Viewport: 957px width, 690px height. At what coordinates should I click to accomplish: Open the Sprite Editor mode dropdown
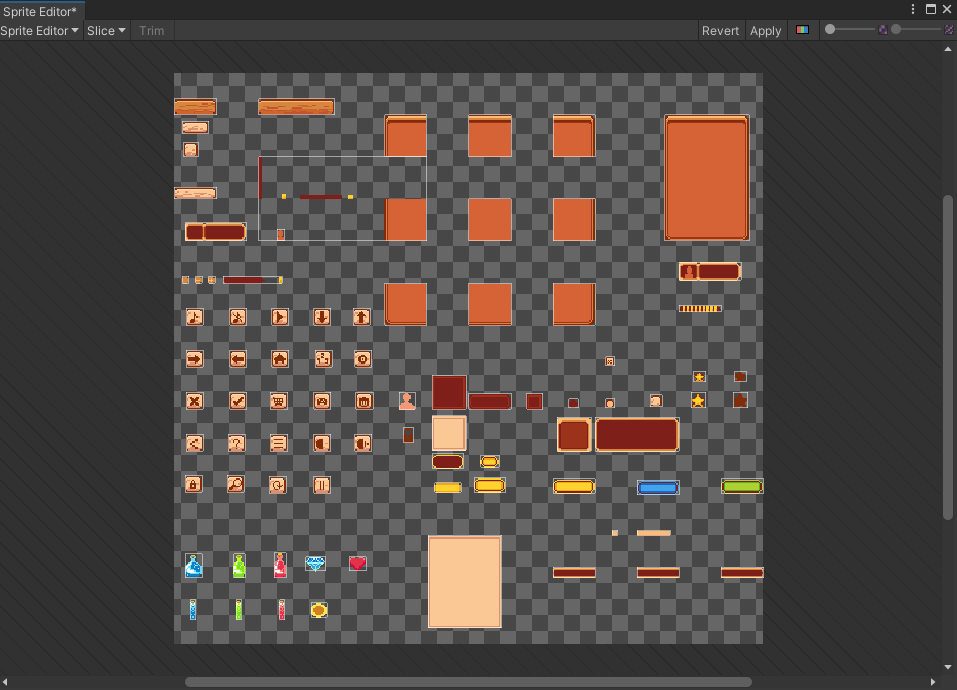point(40,31)
